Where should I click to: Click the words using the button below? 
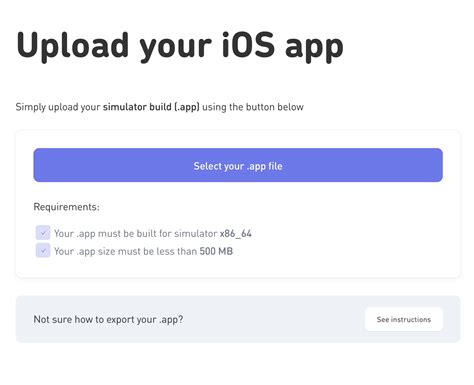pos(253,107)
